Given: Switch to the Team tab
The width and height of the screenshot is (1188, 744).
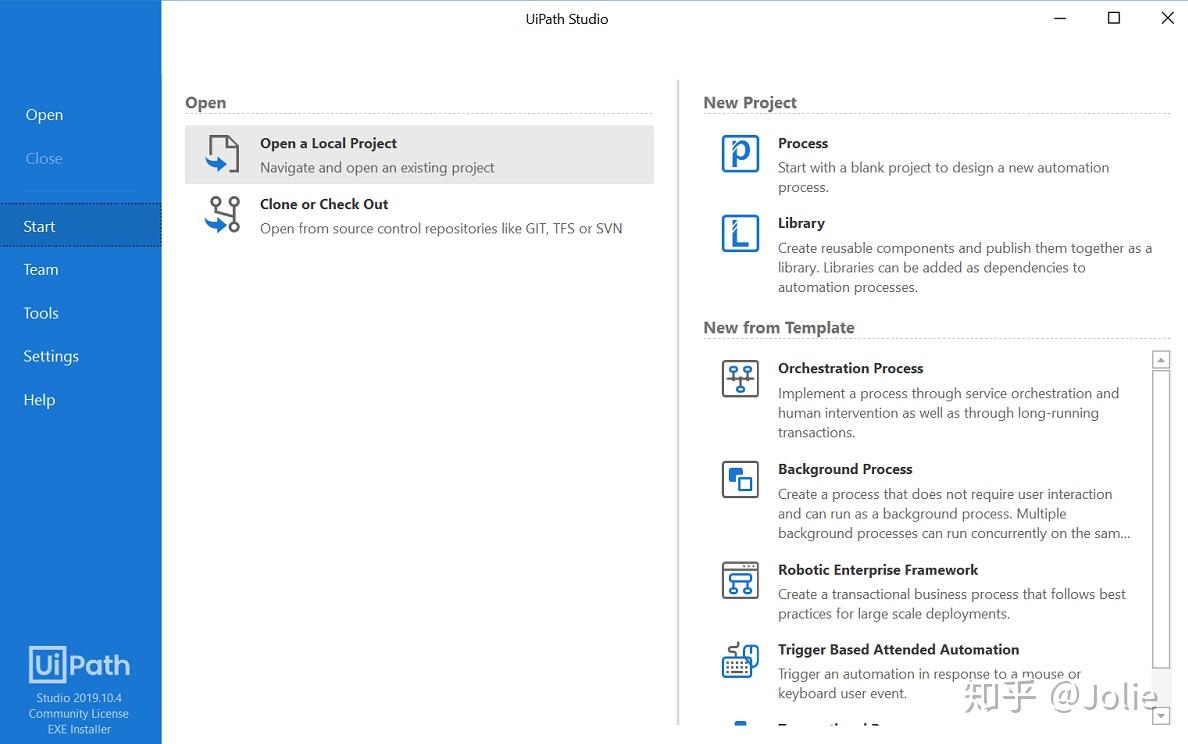Looking at the screenshot, I should click(41, 270).
